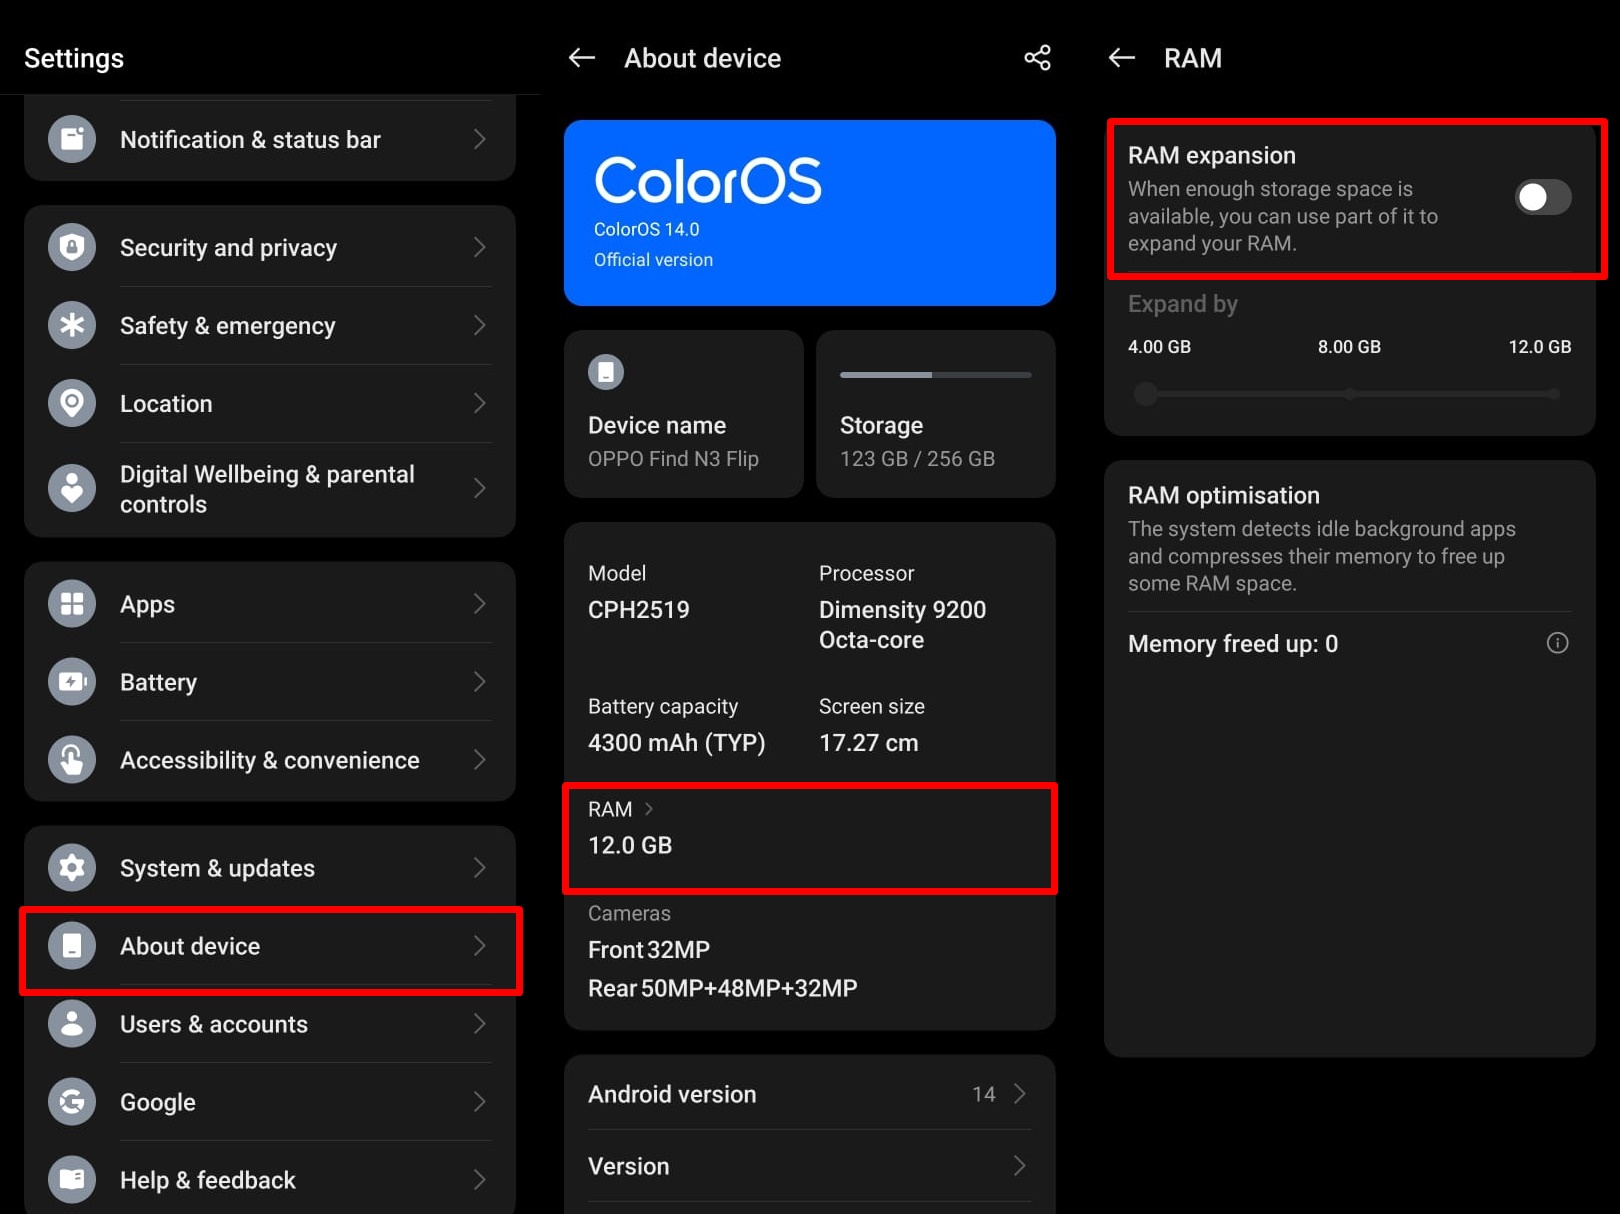Set RAM expansion slider to 8.00 GB
Viewport: 1620px width, 1214px height.
(x=1349, y=394)
